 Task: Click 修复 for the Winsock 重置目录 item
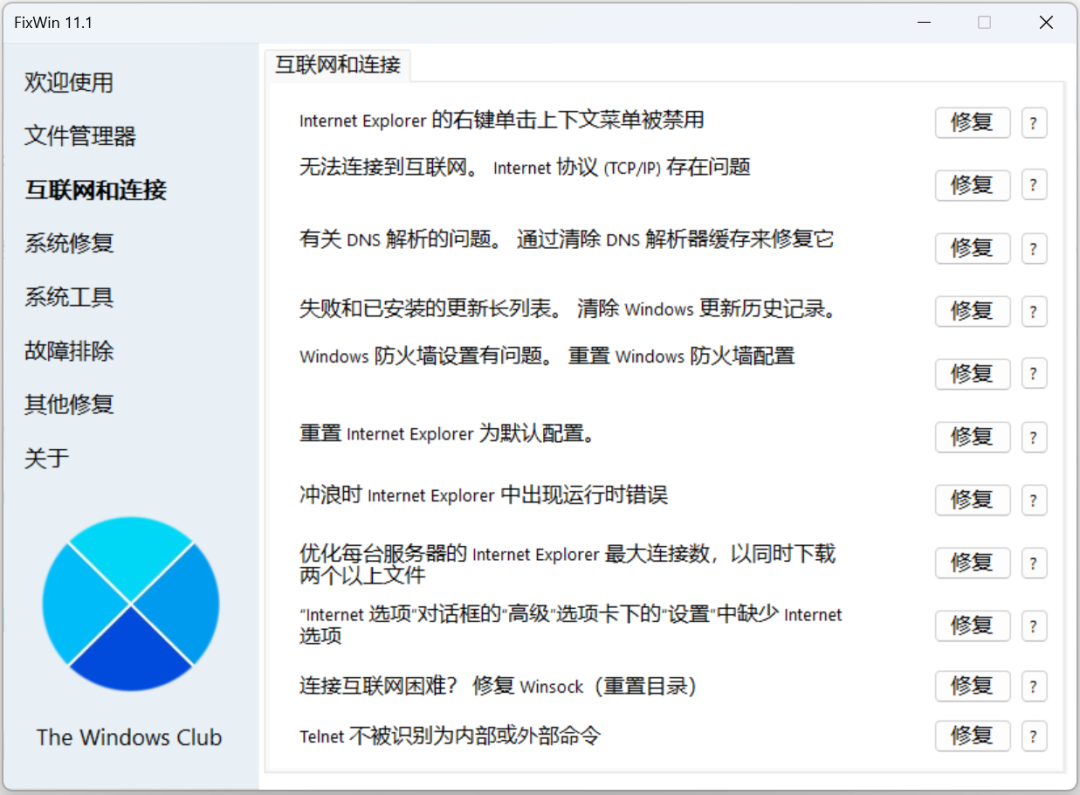coord(972,686)
